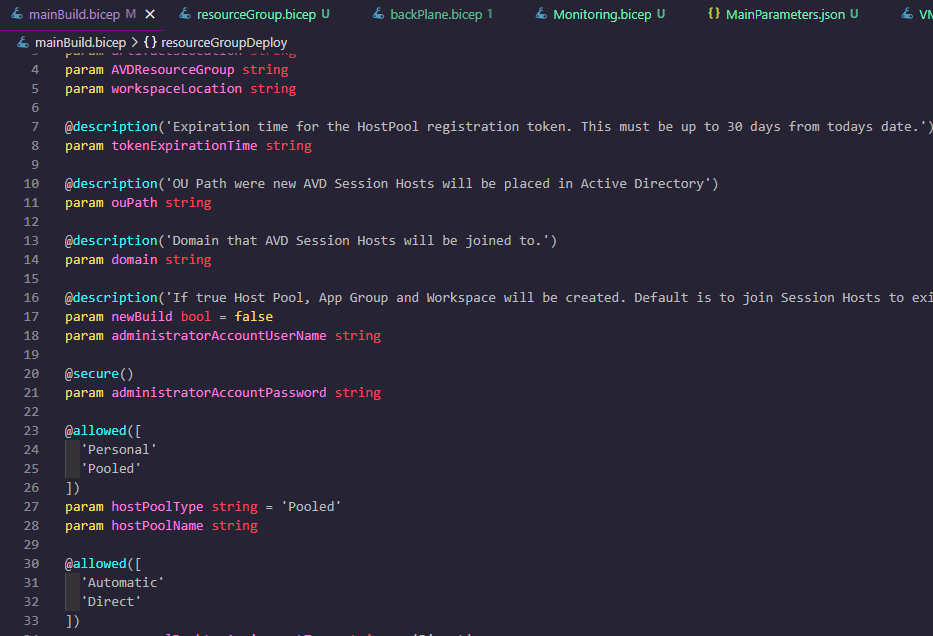
Task: Expand the resourceGroupDeploy breadcrumb symbol list
Action: 224,43
